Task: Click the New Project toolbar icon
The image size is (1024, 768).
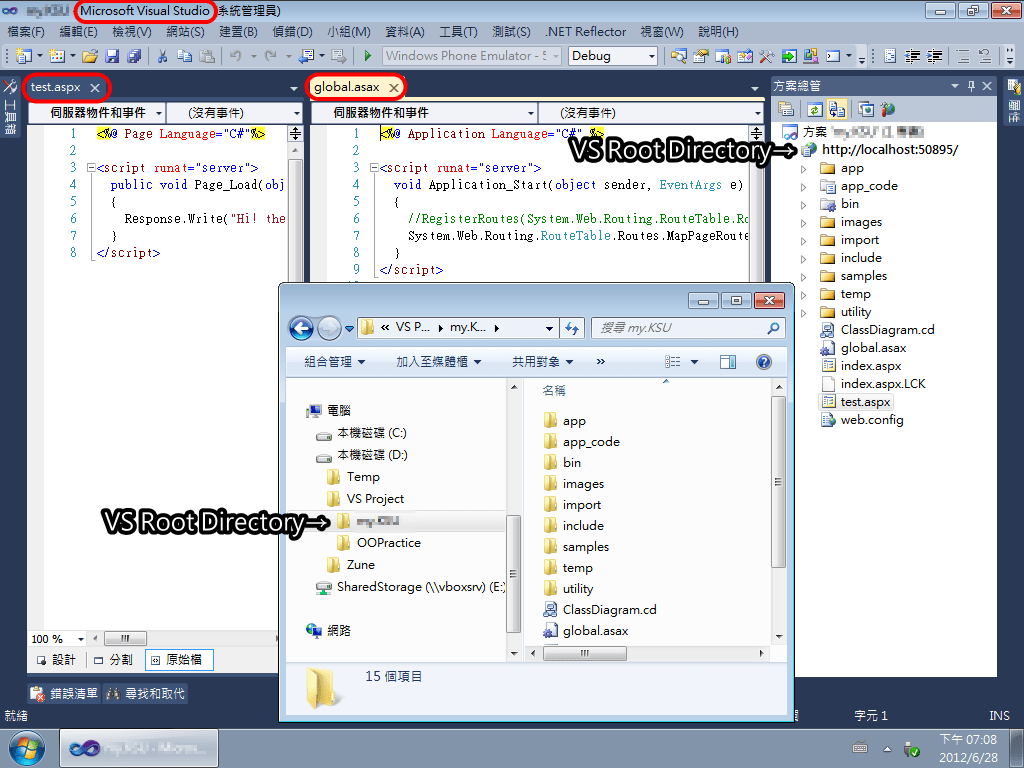Action: [24, 56]
